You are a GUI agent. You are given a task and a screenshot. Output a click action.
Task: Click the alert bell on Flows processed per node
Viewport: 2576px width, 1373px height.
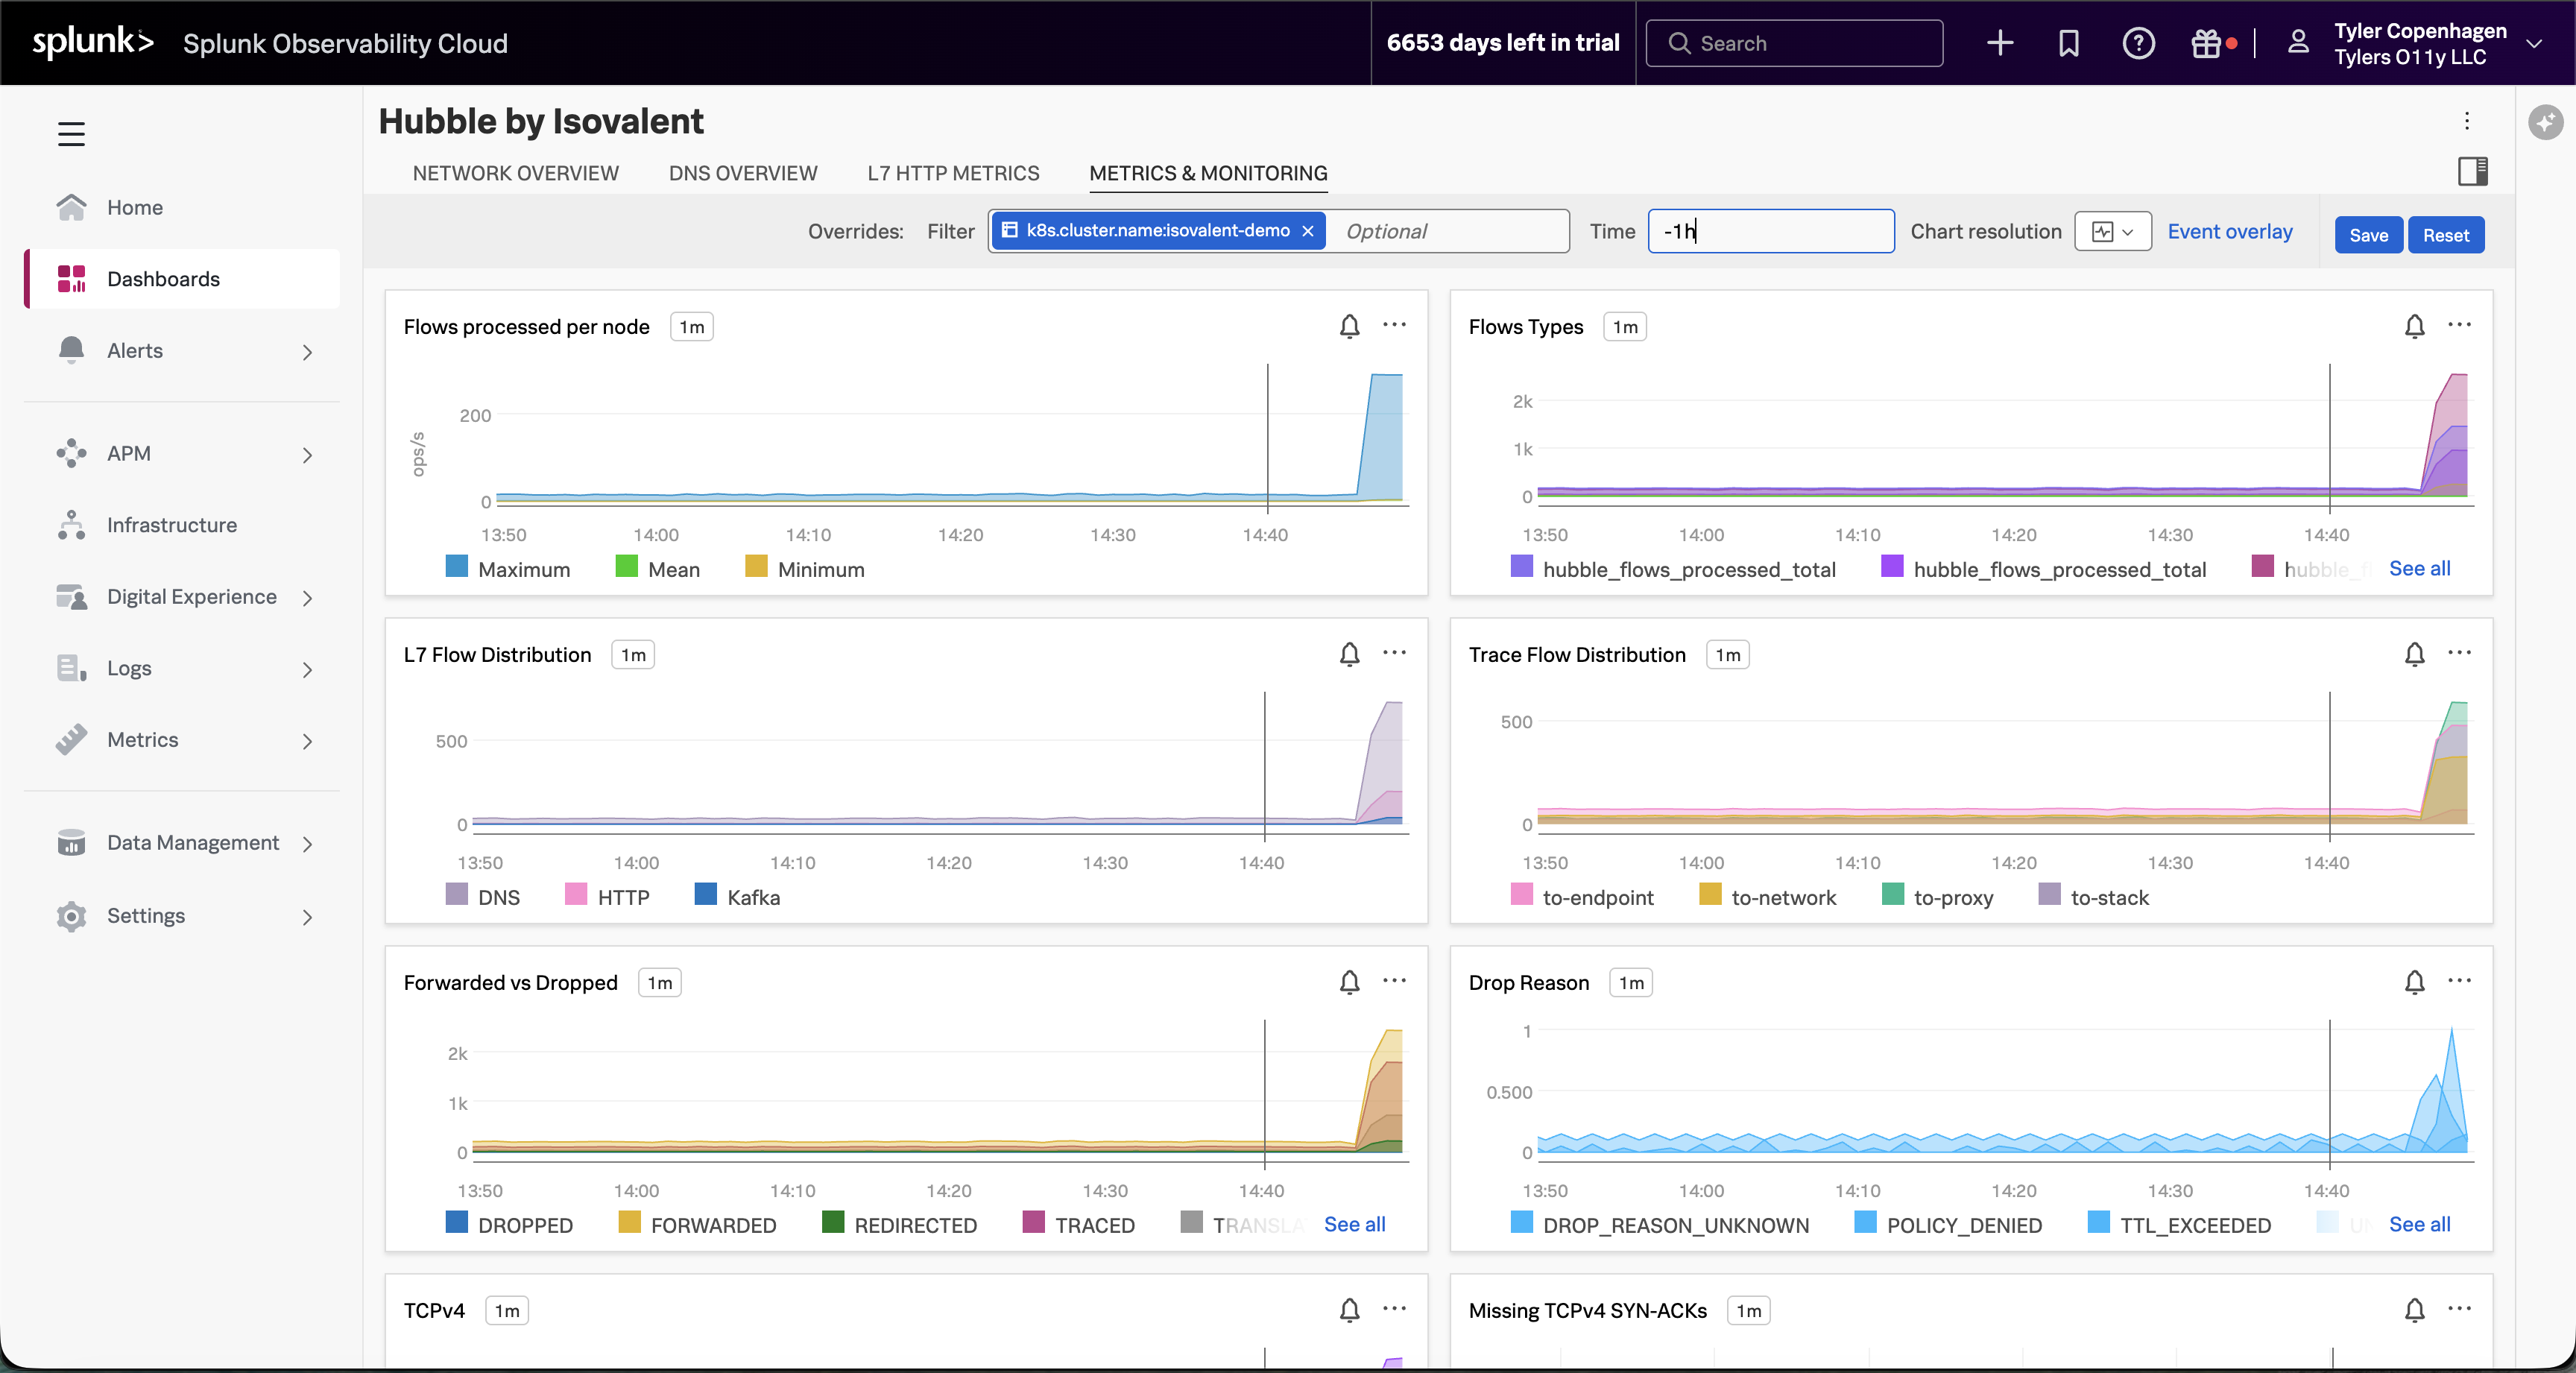click(1349, 326)
